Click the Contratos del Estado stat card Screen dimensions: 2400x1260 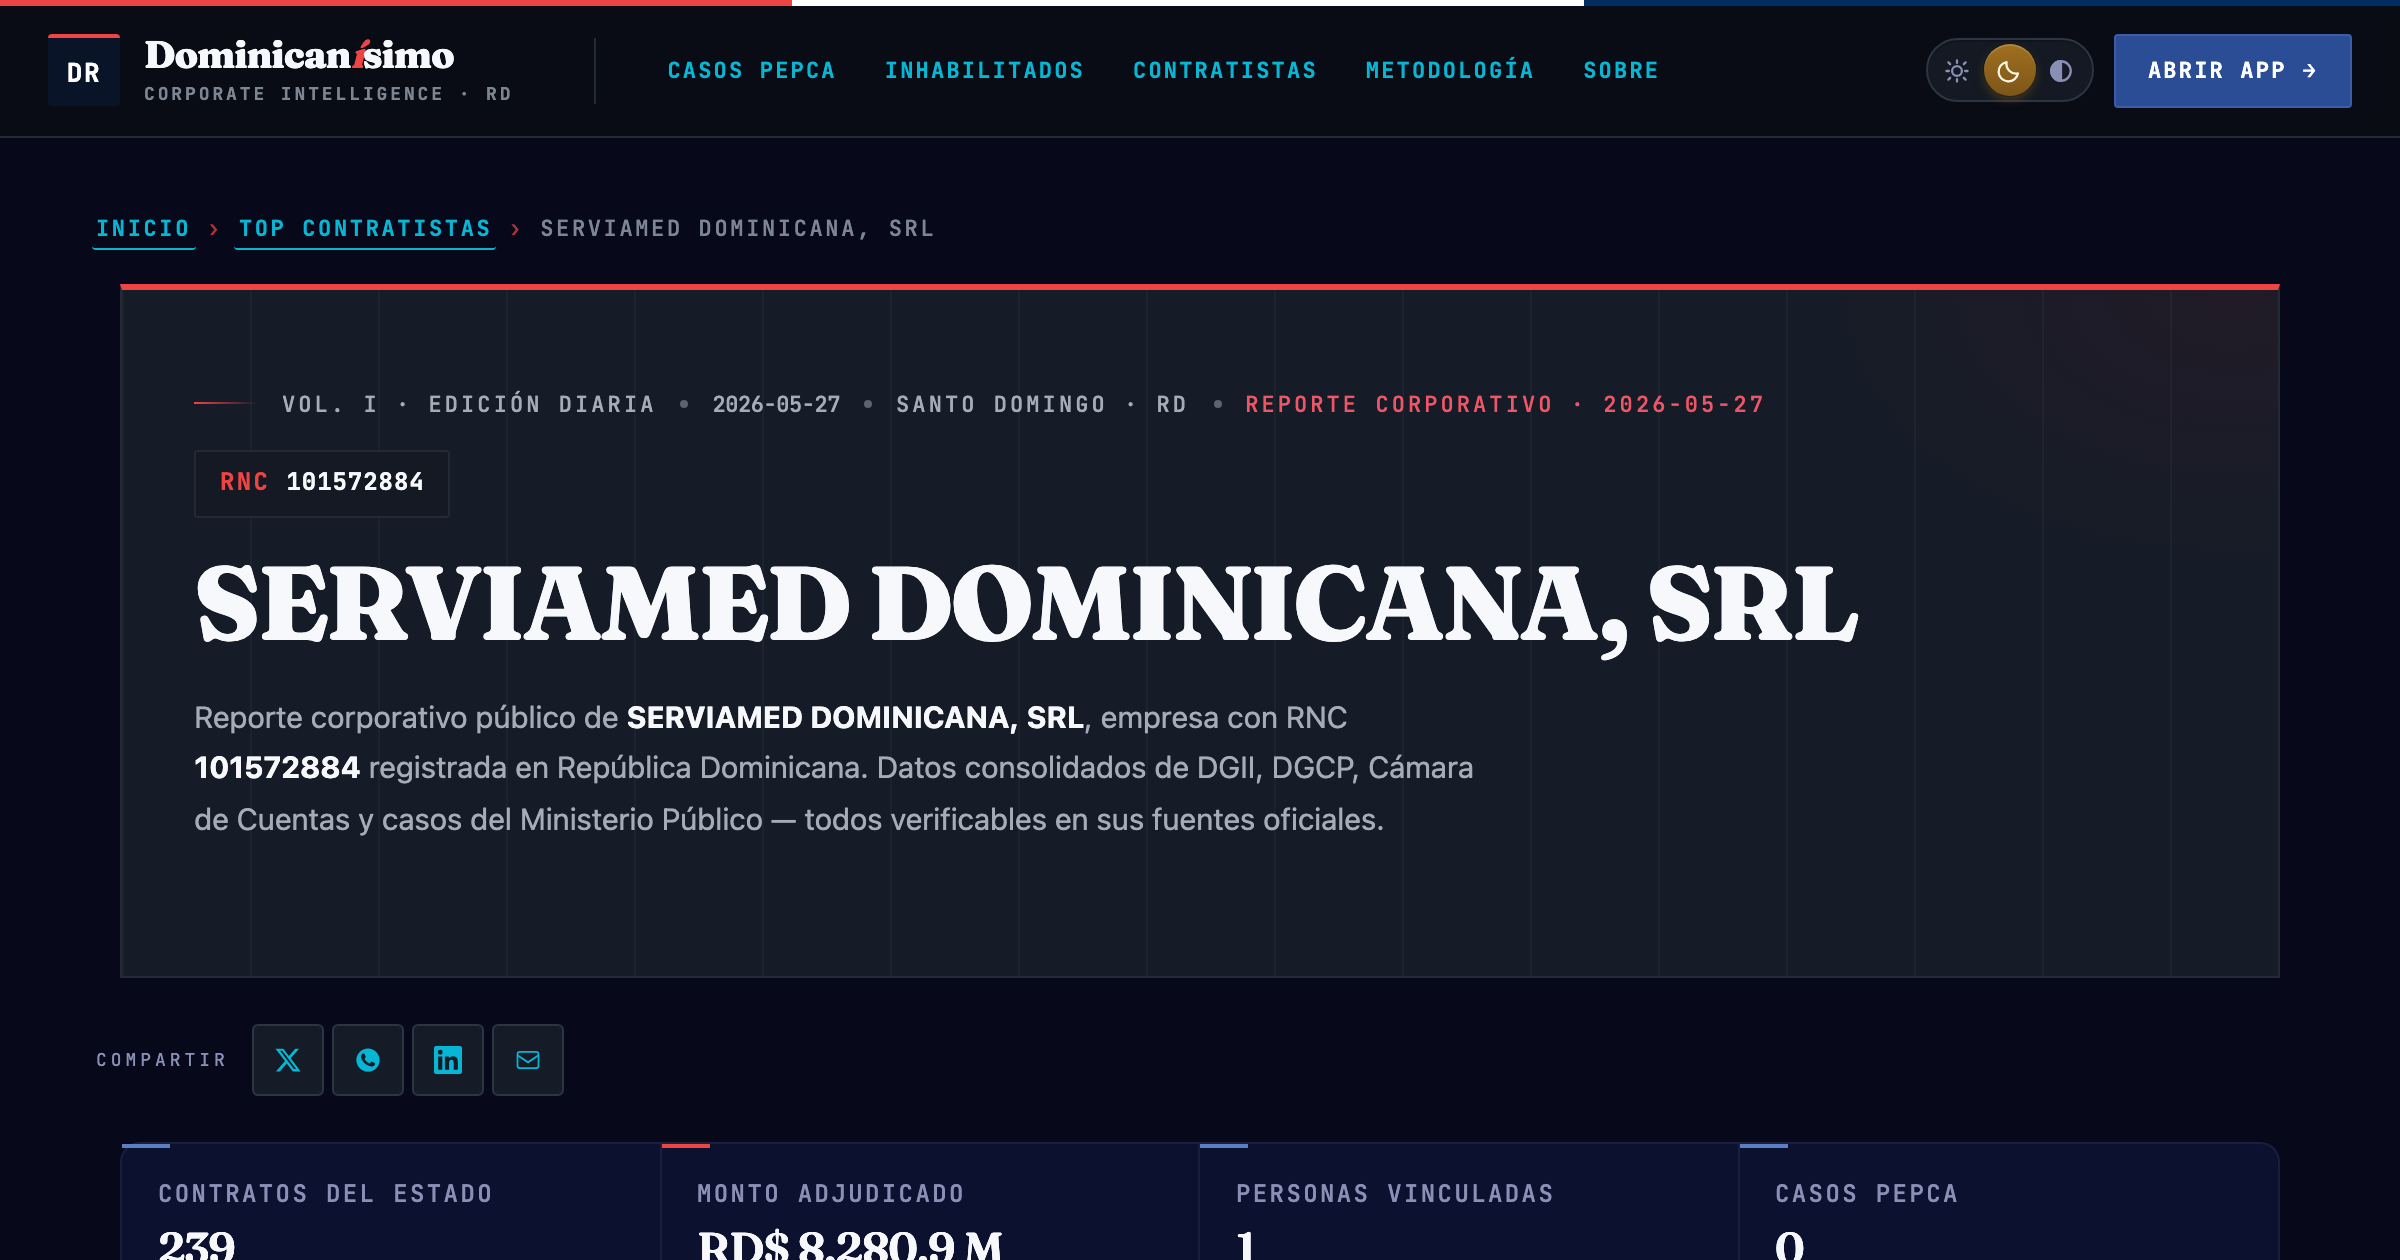(391, 1203)
